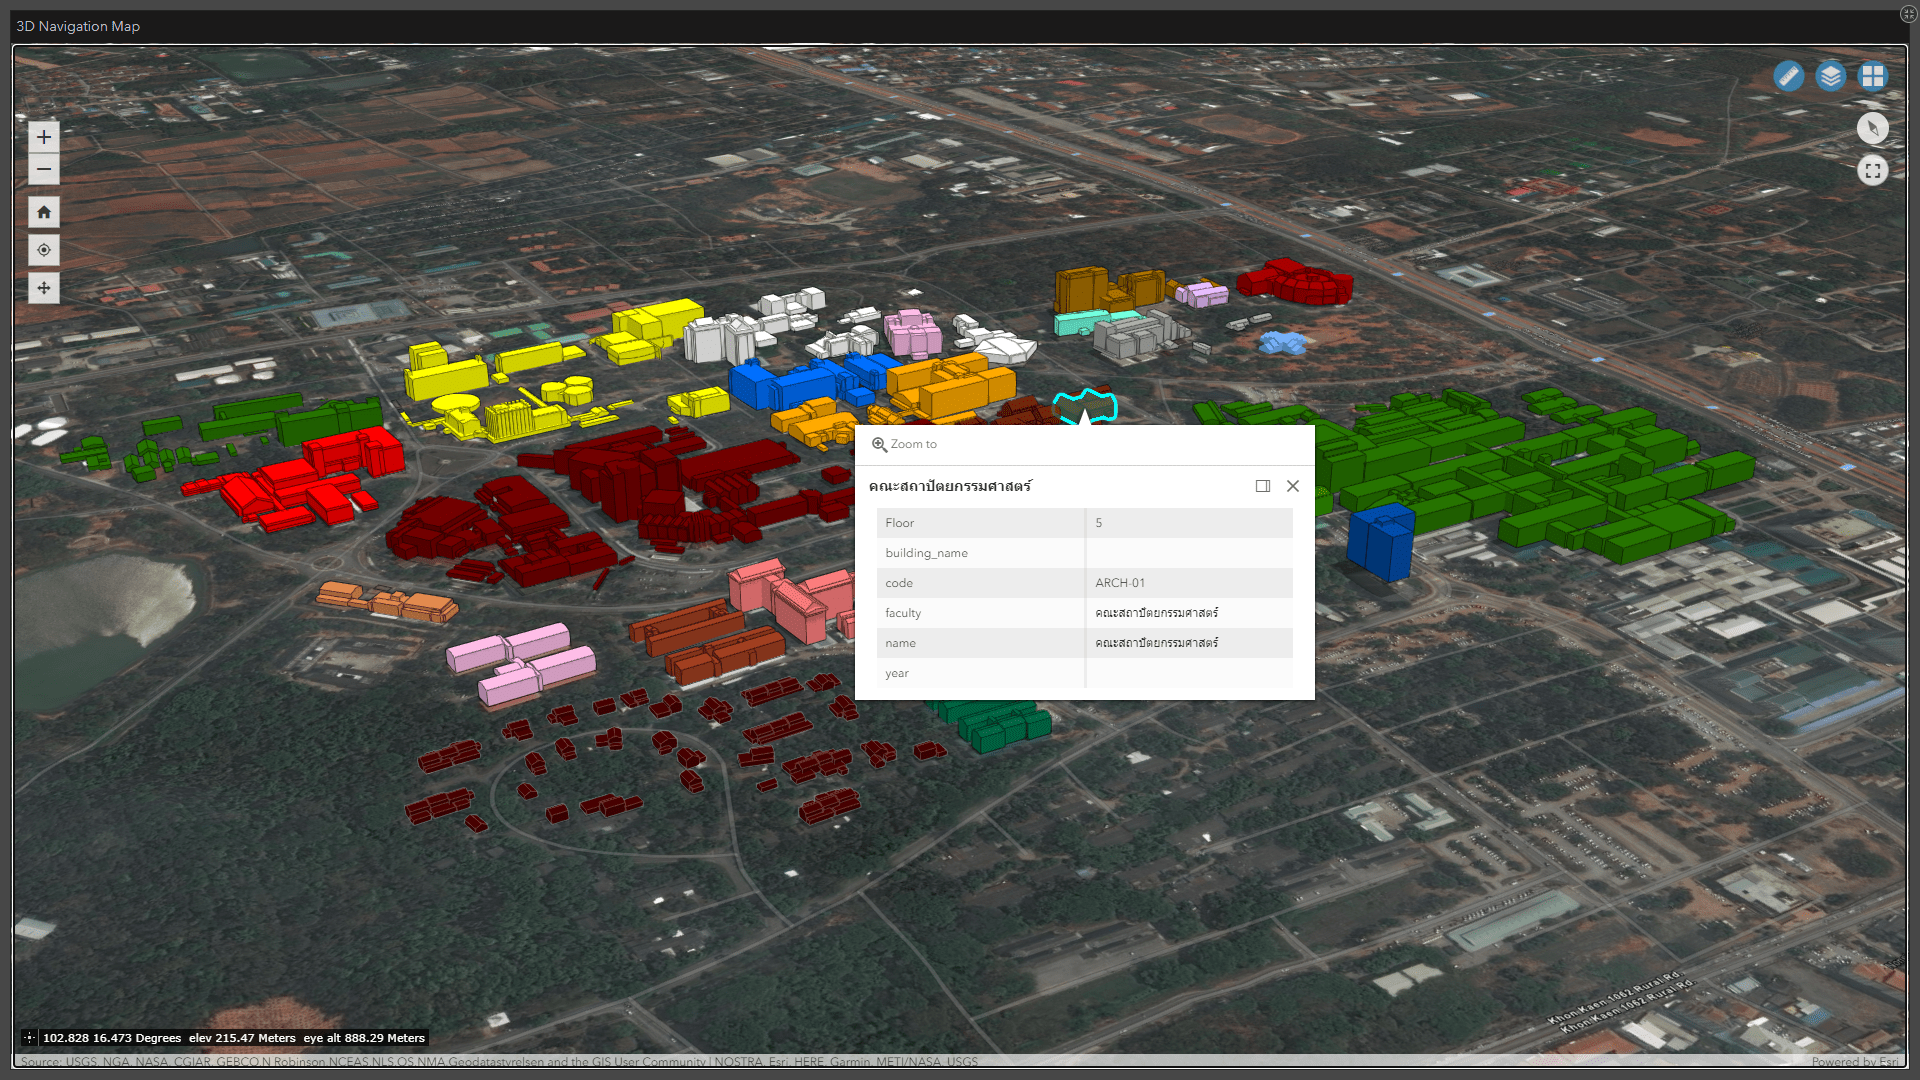This screenshot has width=1920, height=1080.
Task: Dock the feature popup panel
Action: tap(1263, 486)
